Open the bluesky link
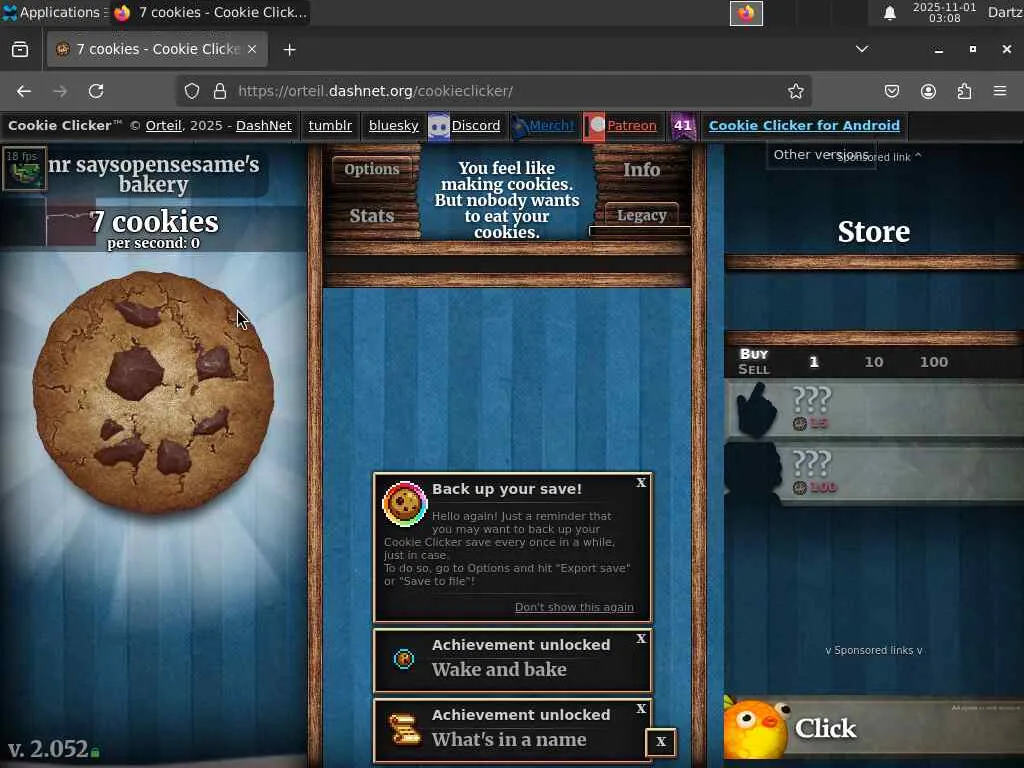The width and height of the screenshot is (1024, 768). pyautogui.click(x=393, y=125)
